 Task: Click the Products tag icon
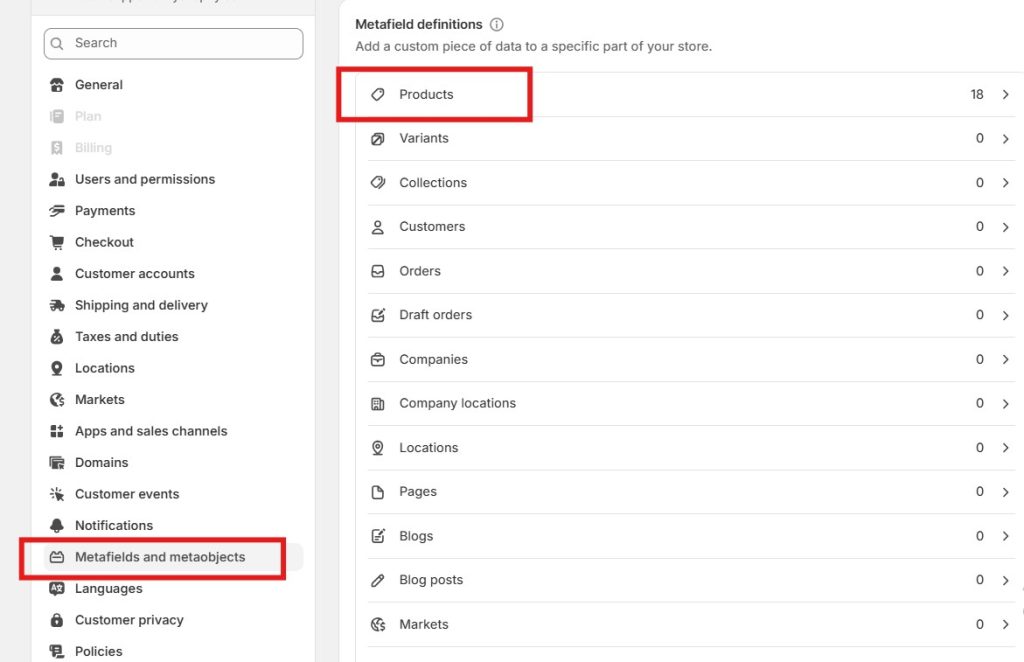[x=377, y=94]
